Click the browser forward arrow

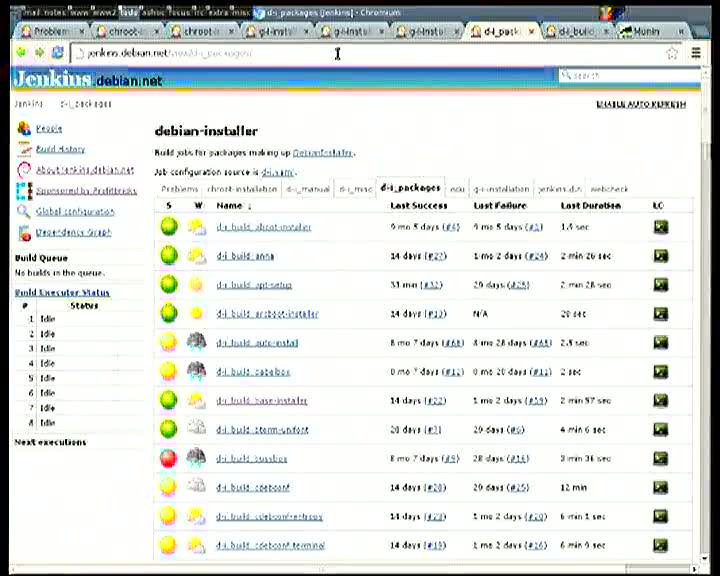click(40, 53)
